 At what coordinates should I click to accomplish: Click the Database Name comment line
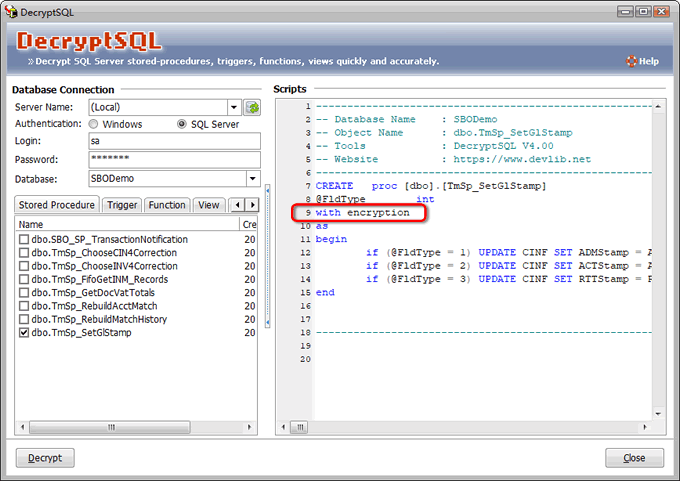(x=407, y=119)
